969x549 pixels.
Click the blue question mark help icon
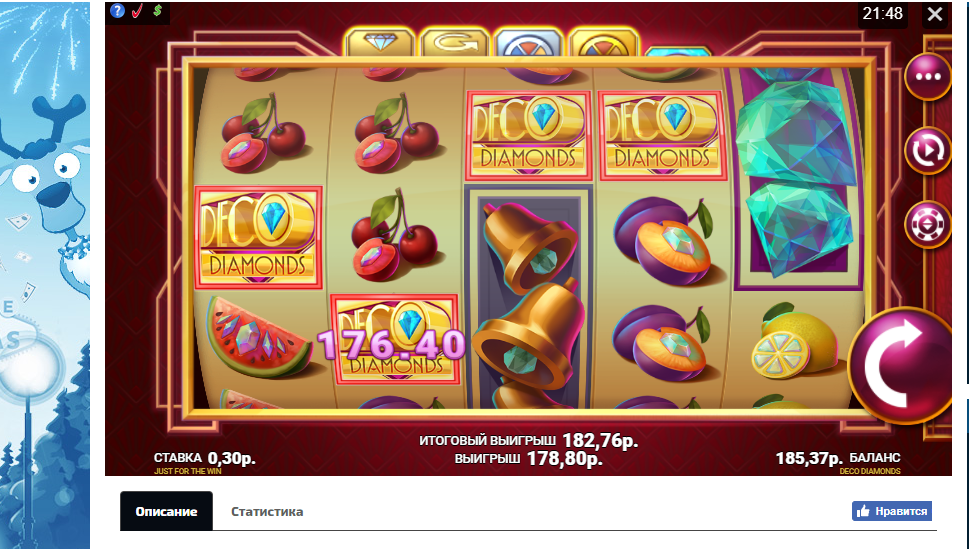click(x=117, y=11)
